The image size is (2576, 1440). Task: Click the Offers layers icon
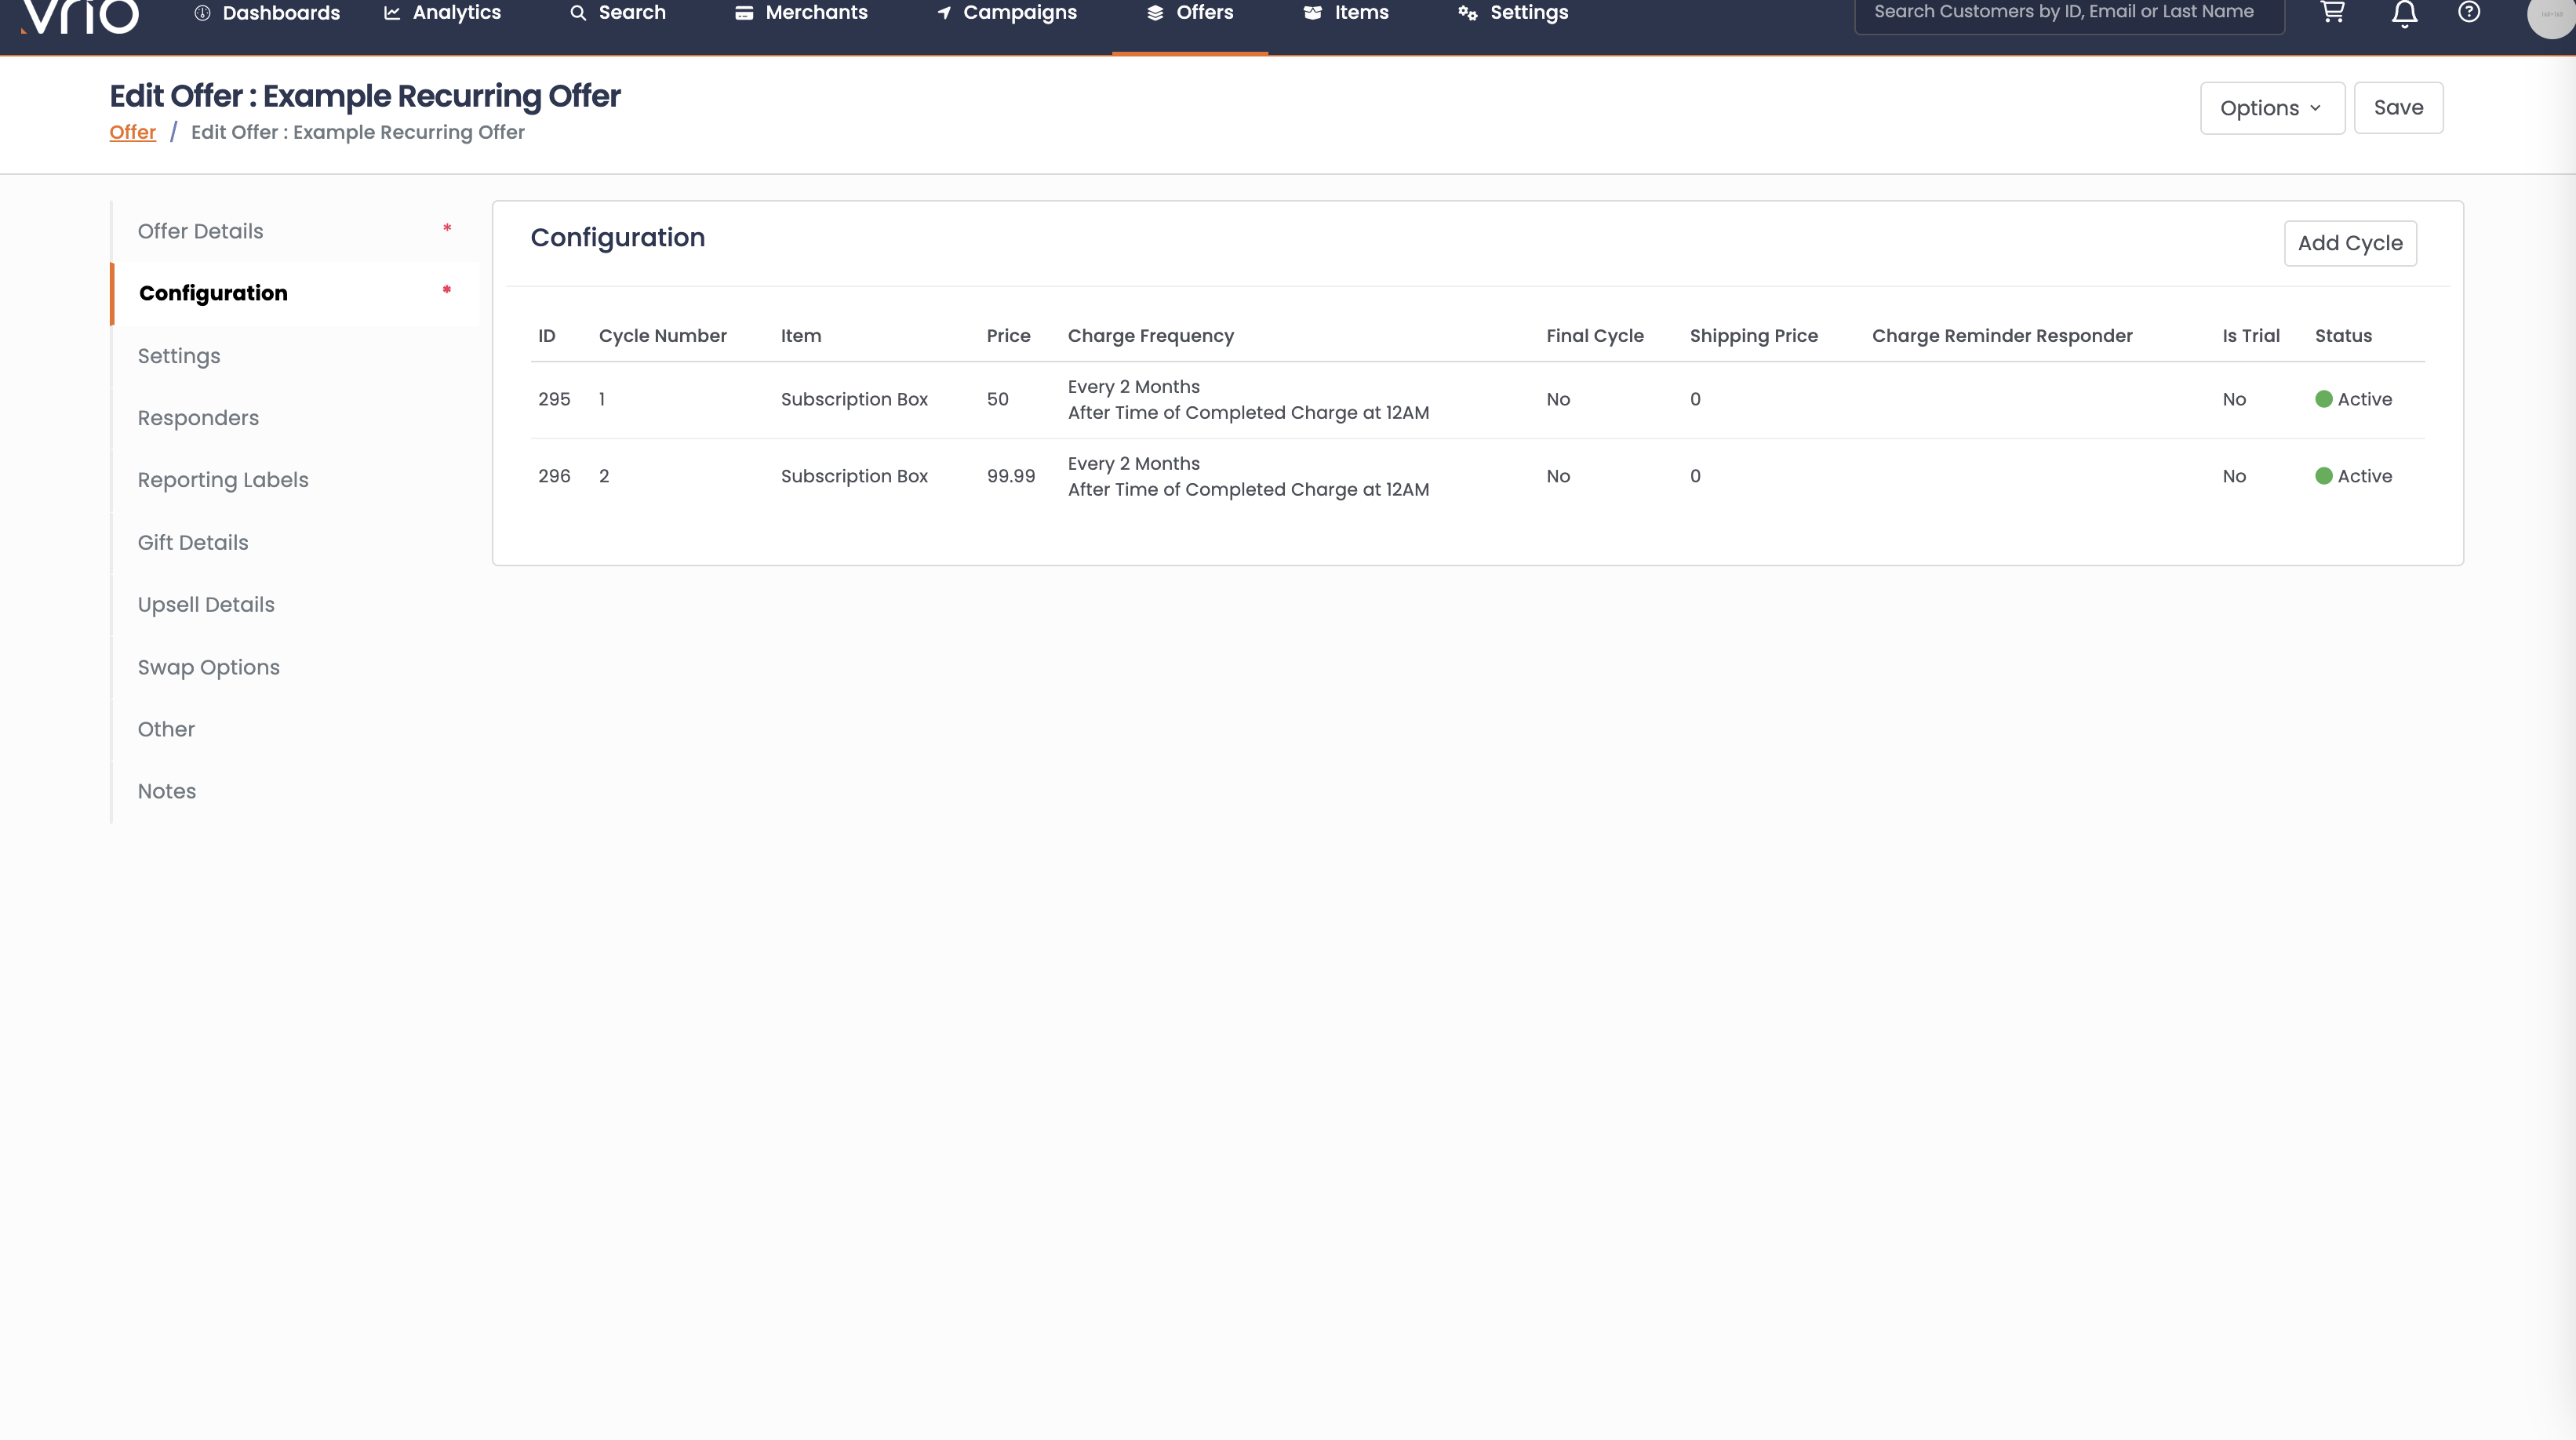[1155, 13]
